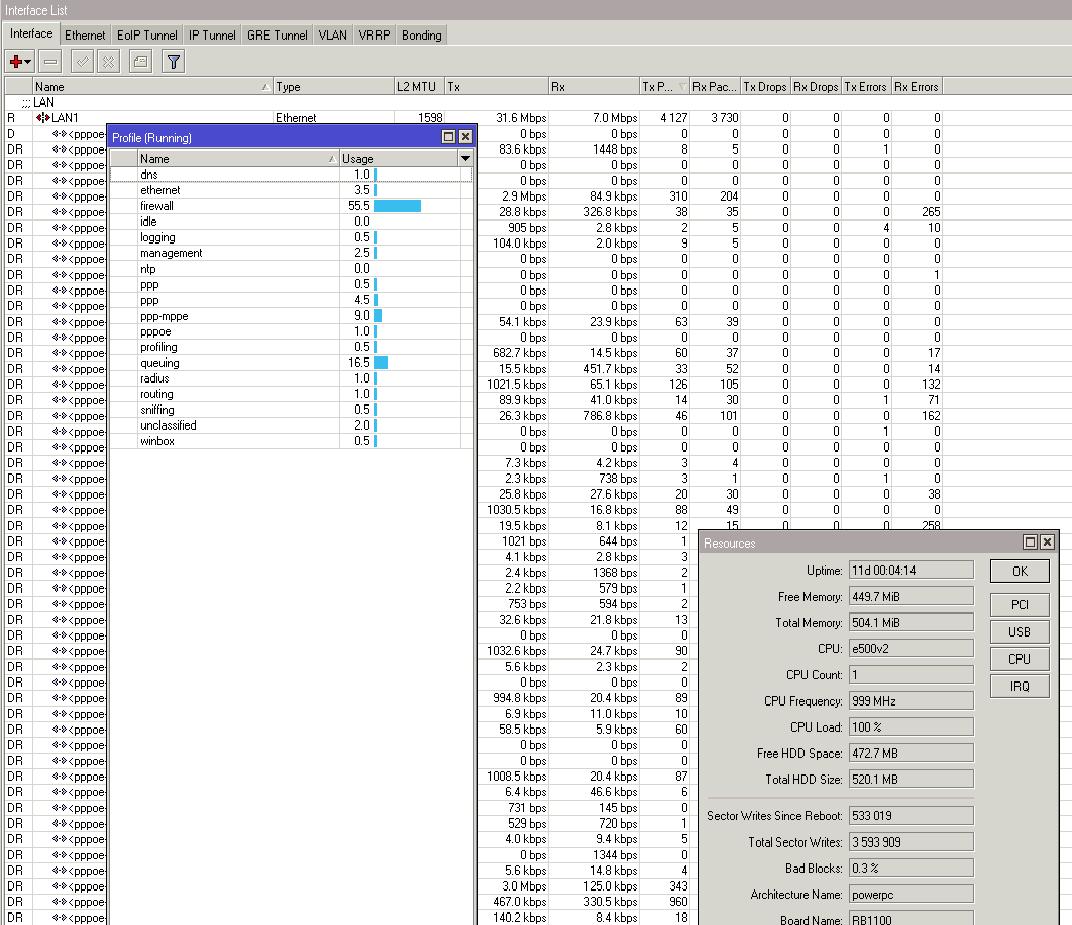
Task: Open the Tx packets column sort arrow
Action: pos(683,87)
